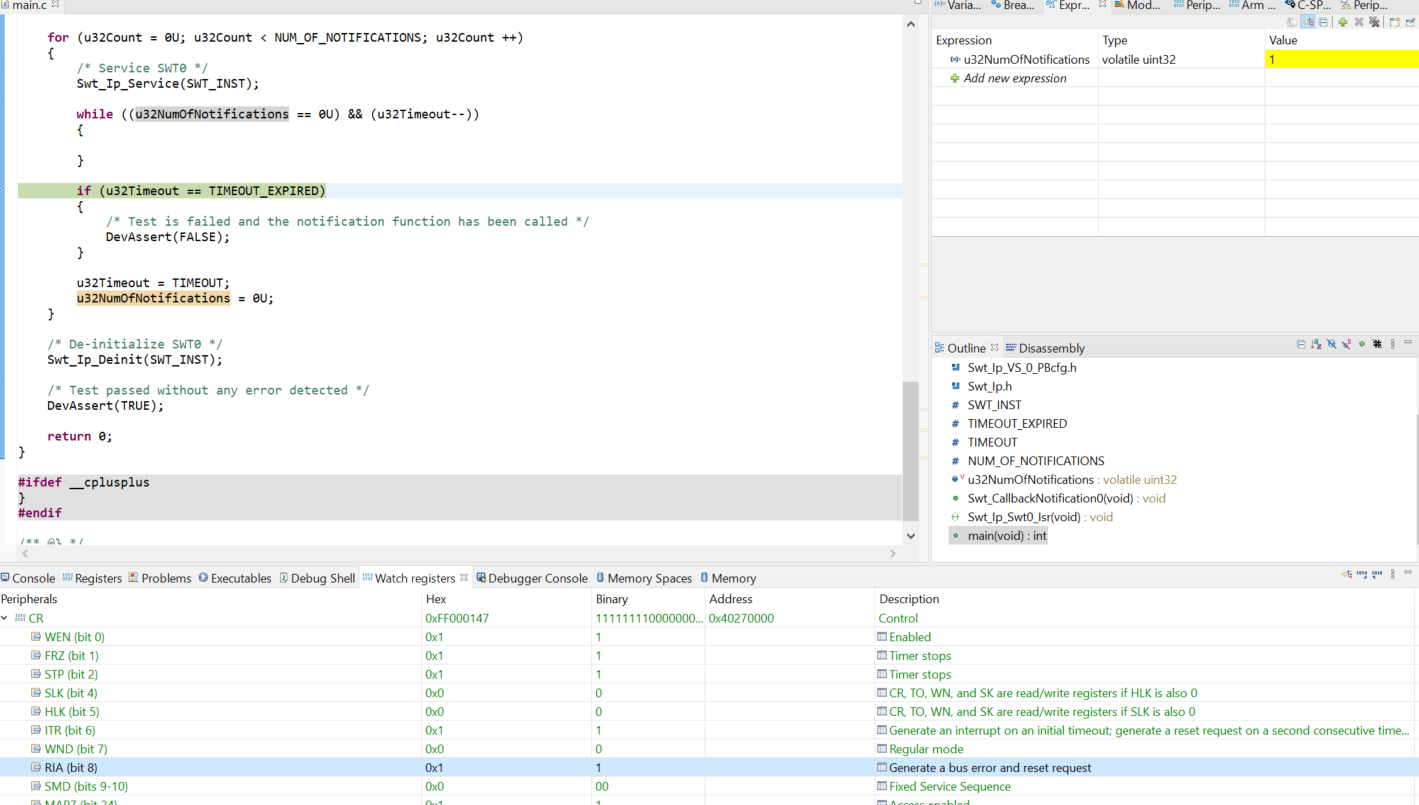
Task: Open Watch registers view menu three dots
Action: pos(1393,574)
